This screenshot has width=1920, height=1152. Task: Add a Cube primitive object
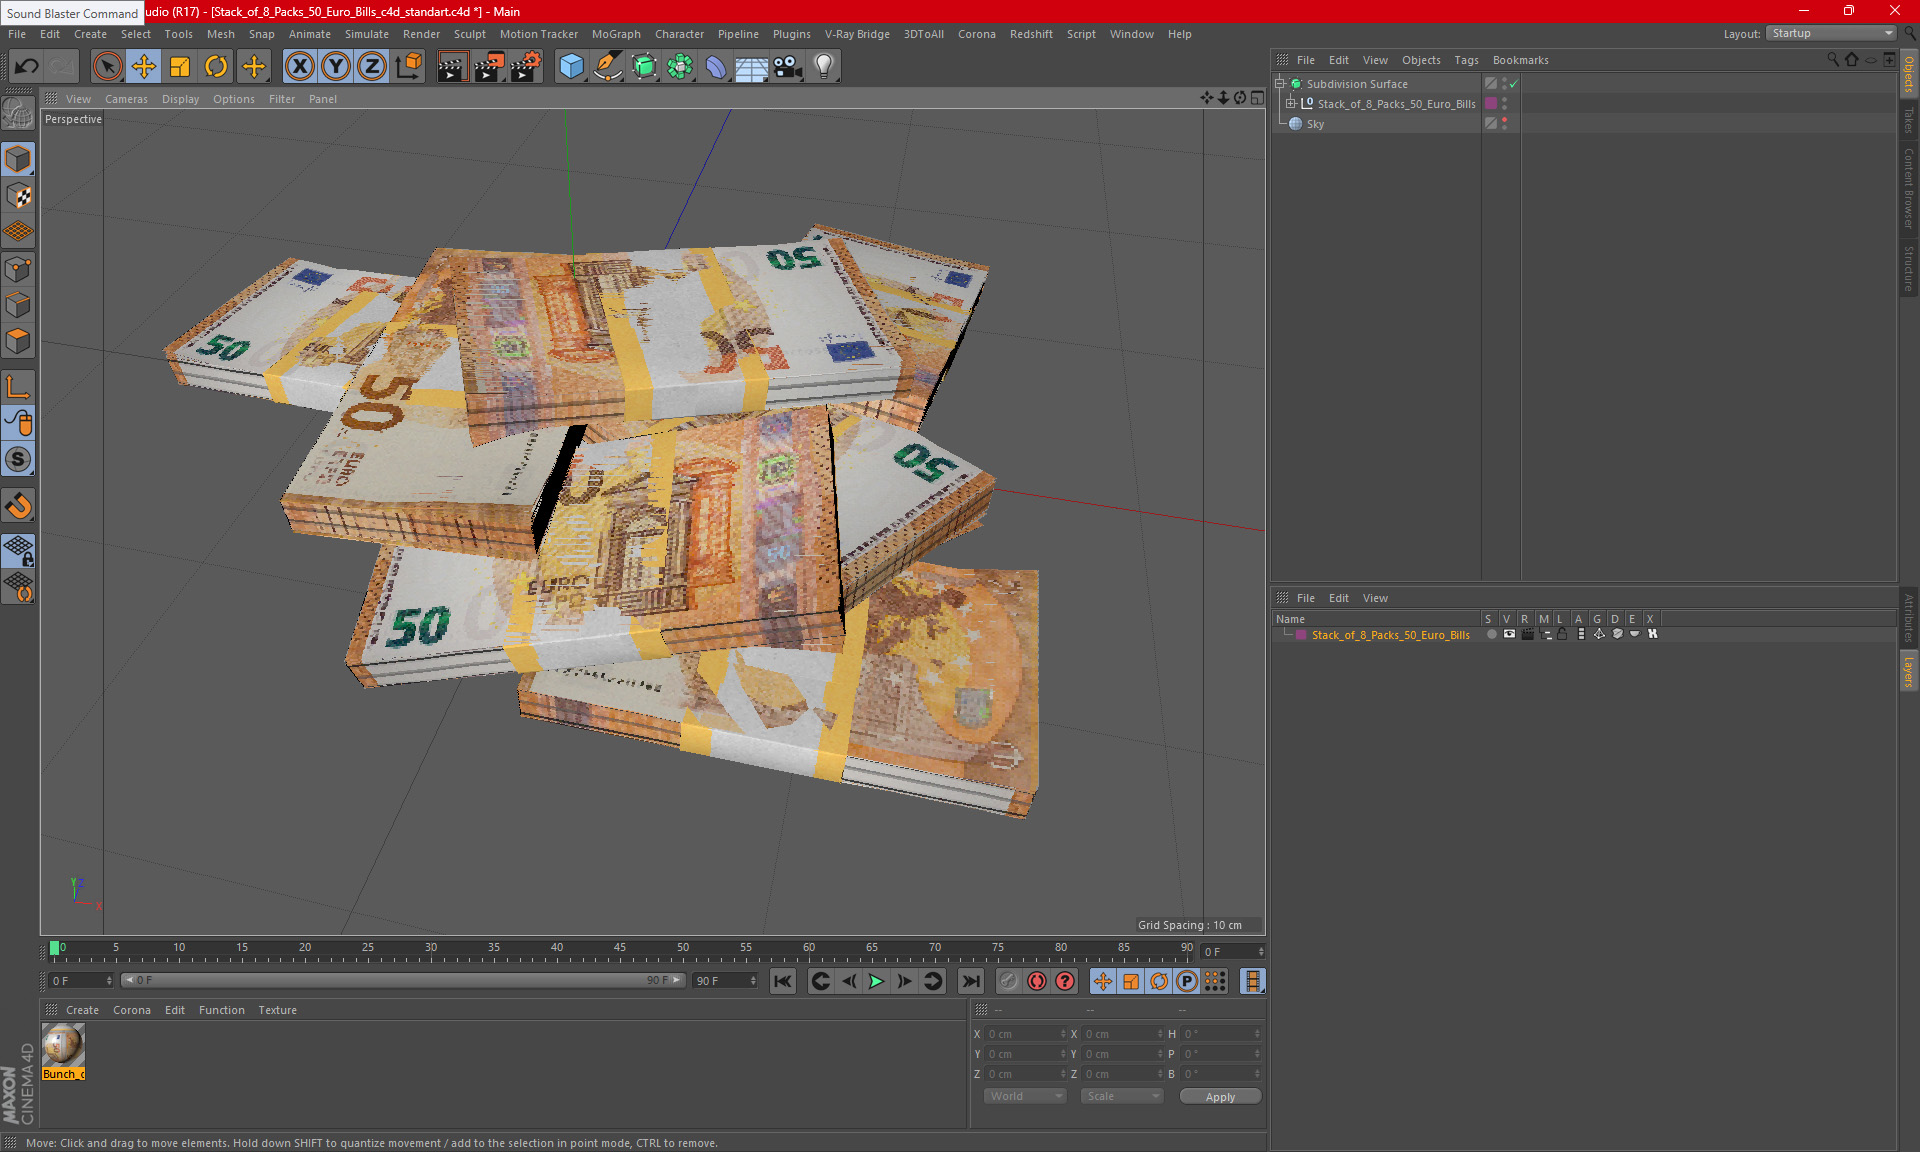[571, 66]
